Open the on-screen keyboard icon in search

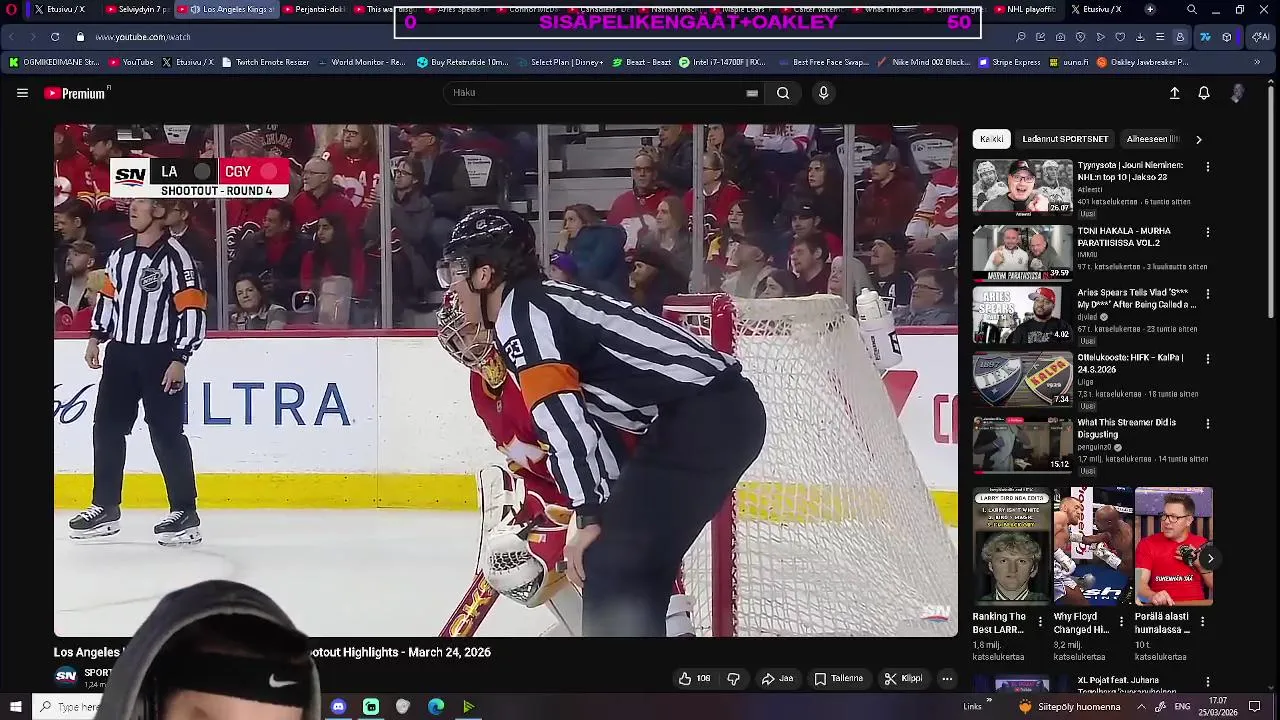coord(752,93)
